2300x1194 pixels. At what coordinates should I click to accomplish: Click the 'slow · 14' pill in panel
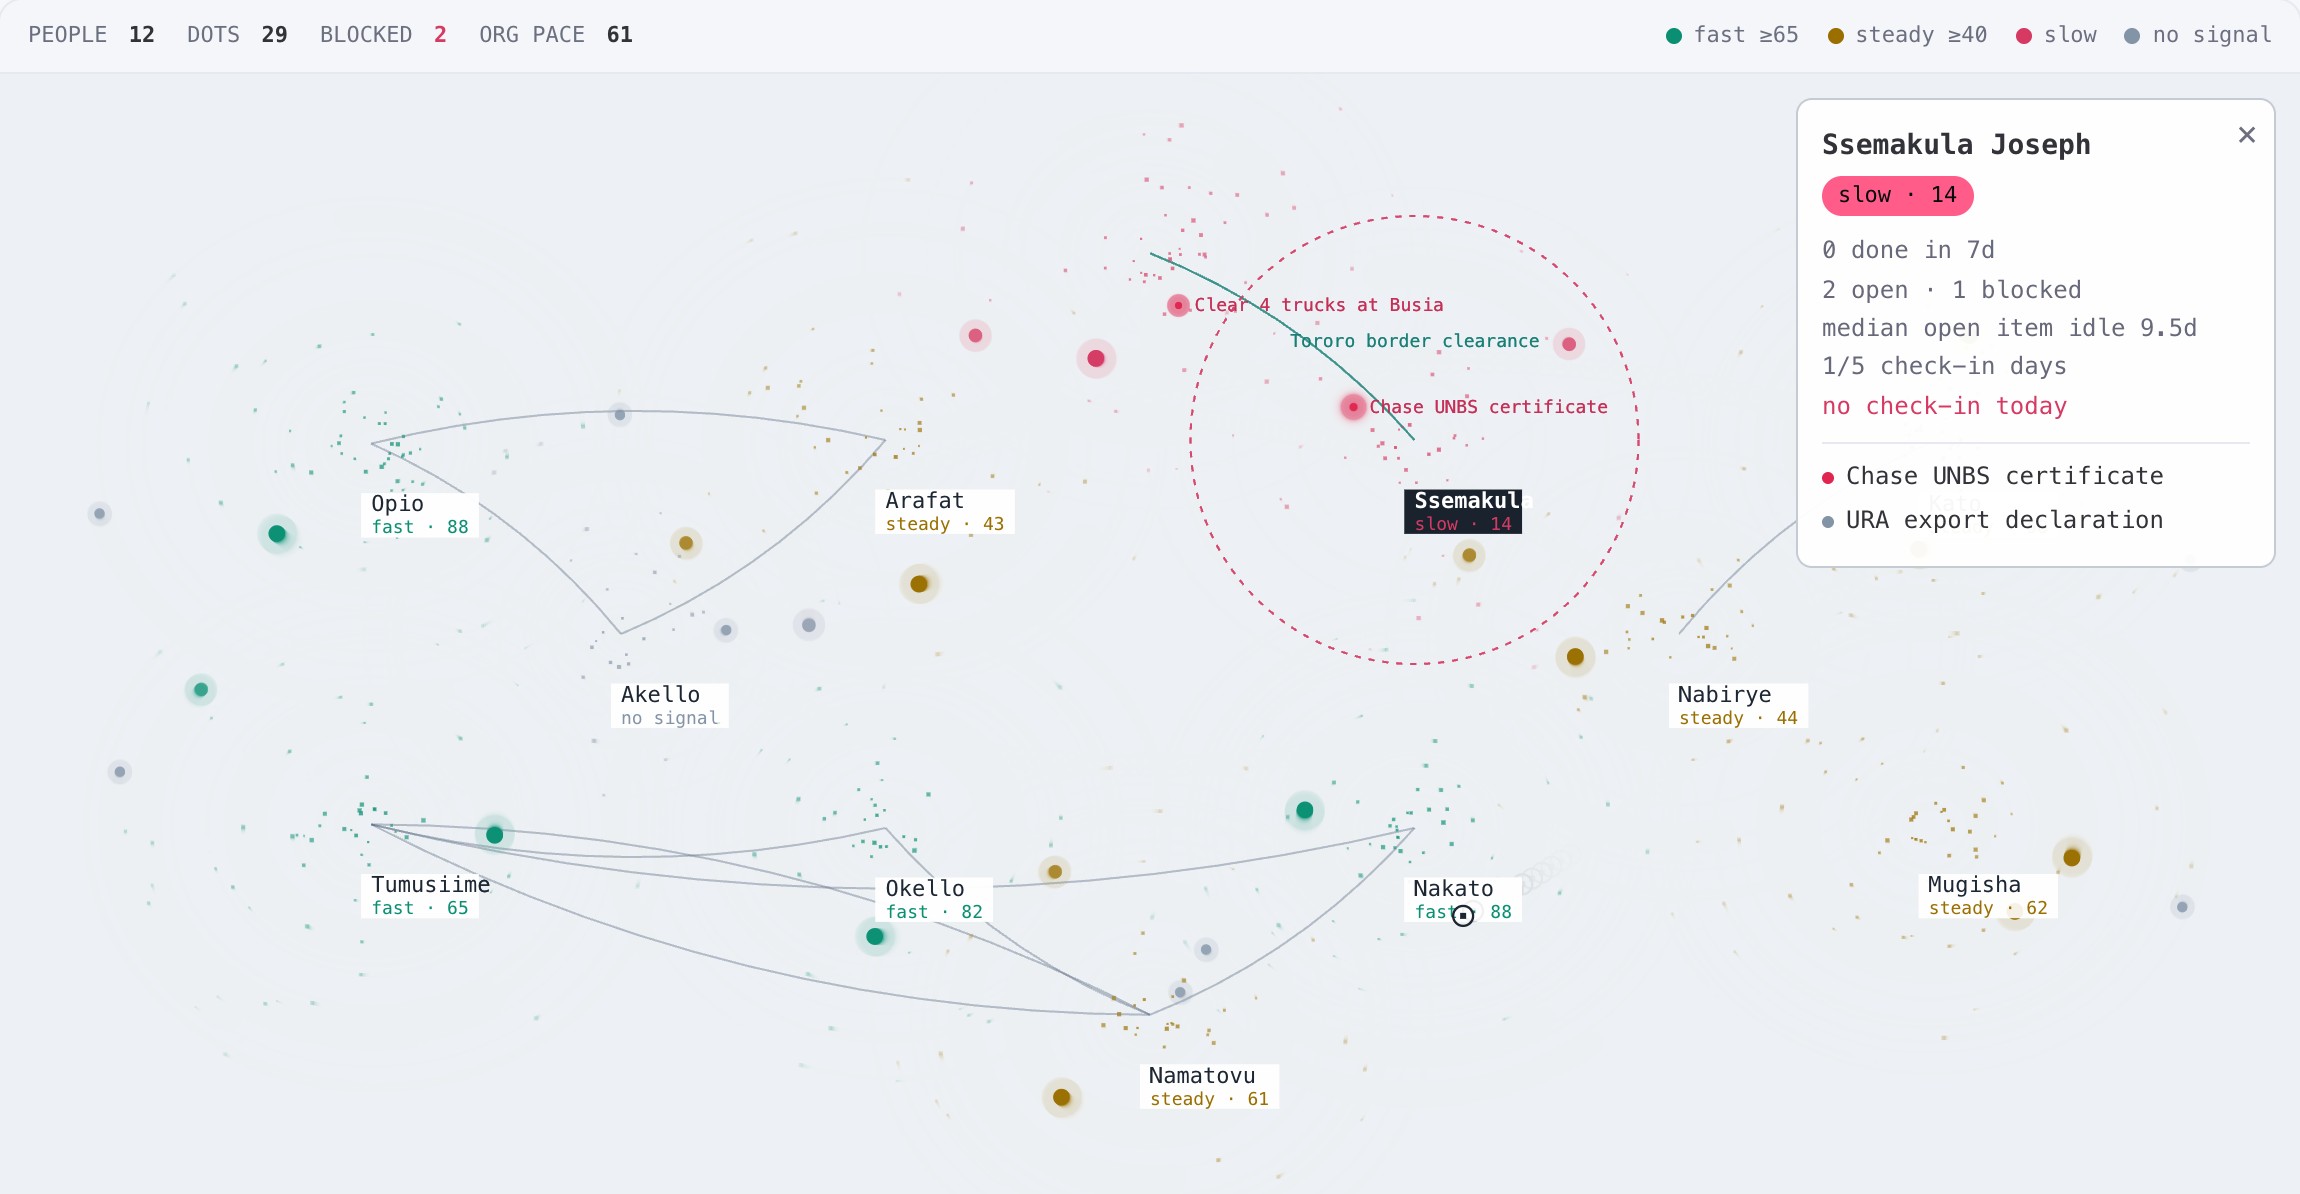(1897, 196)
